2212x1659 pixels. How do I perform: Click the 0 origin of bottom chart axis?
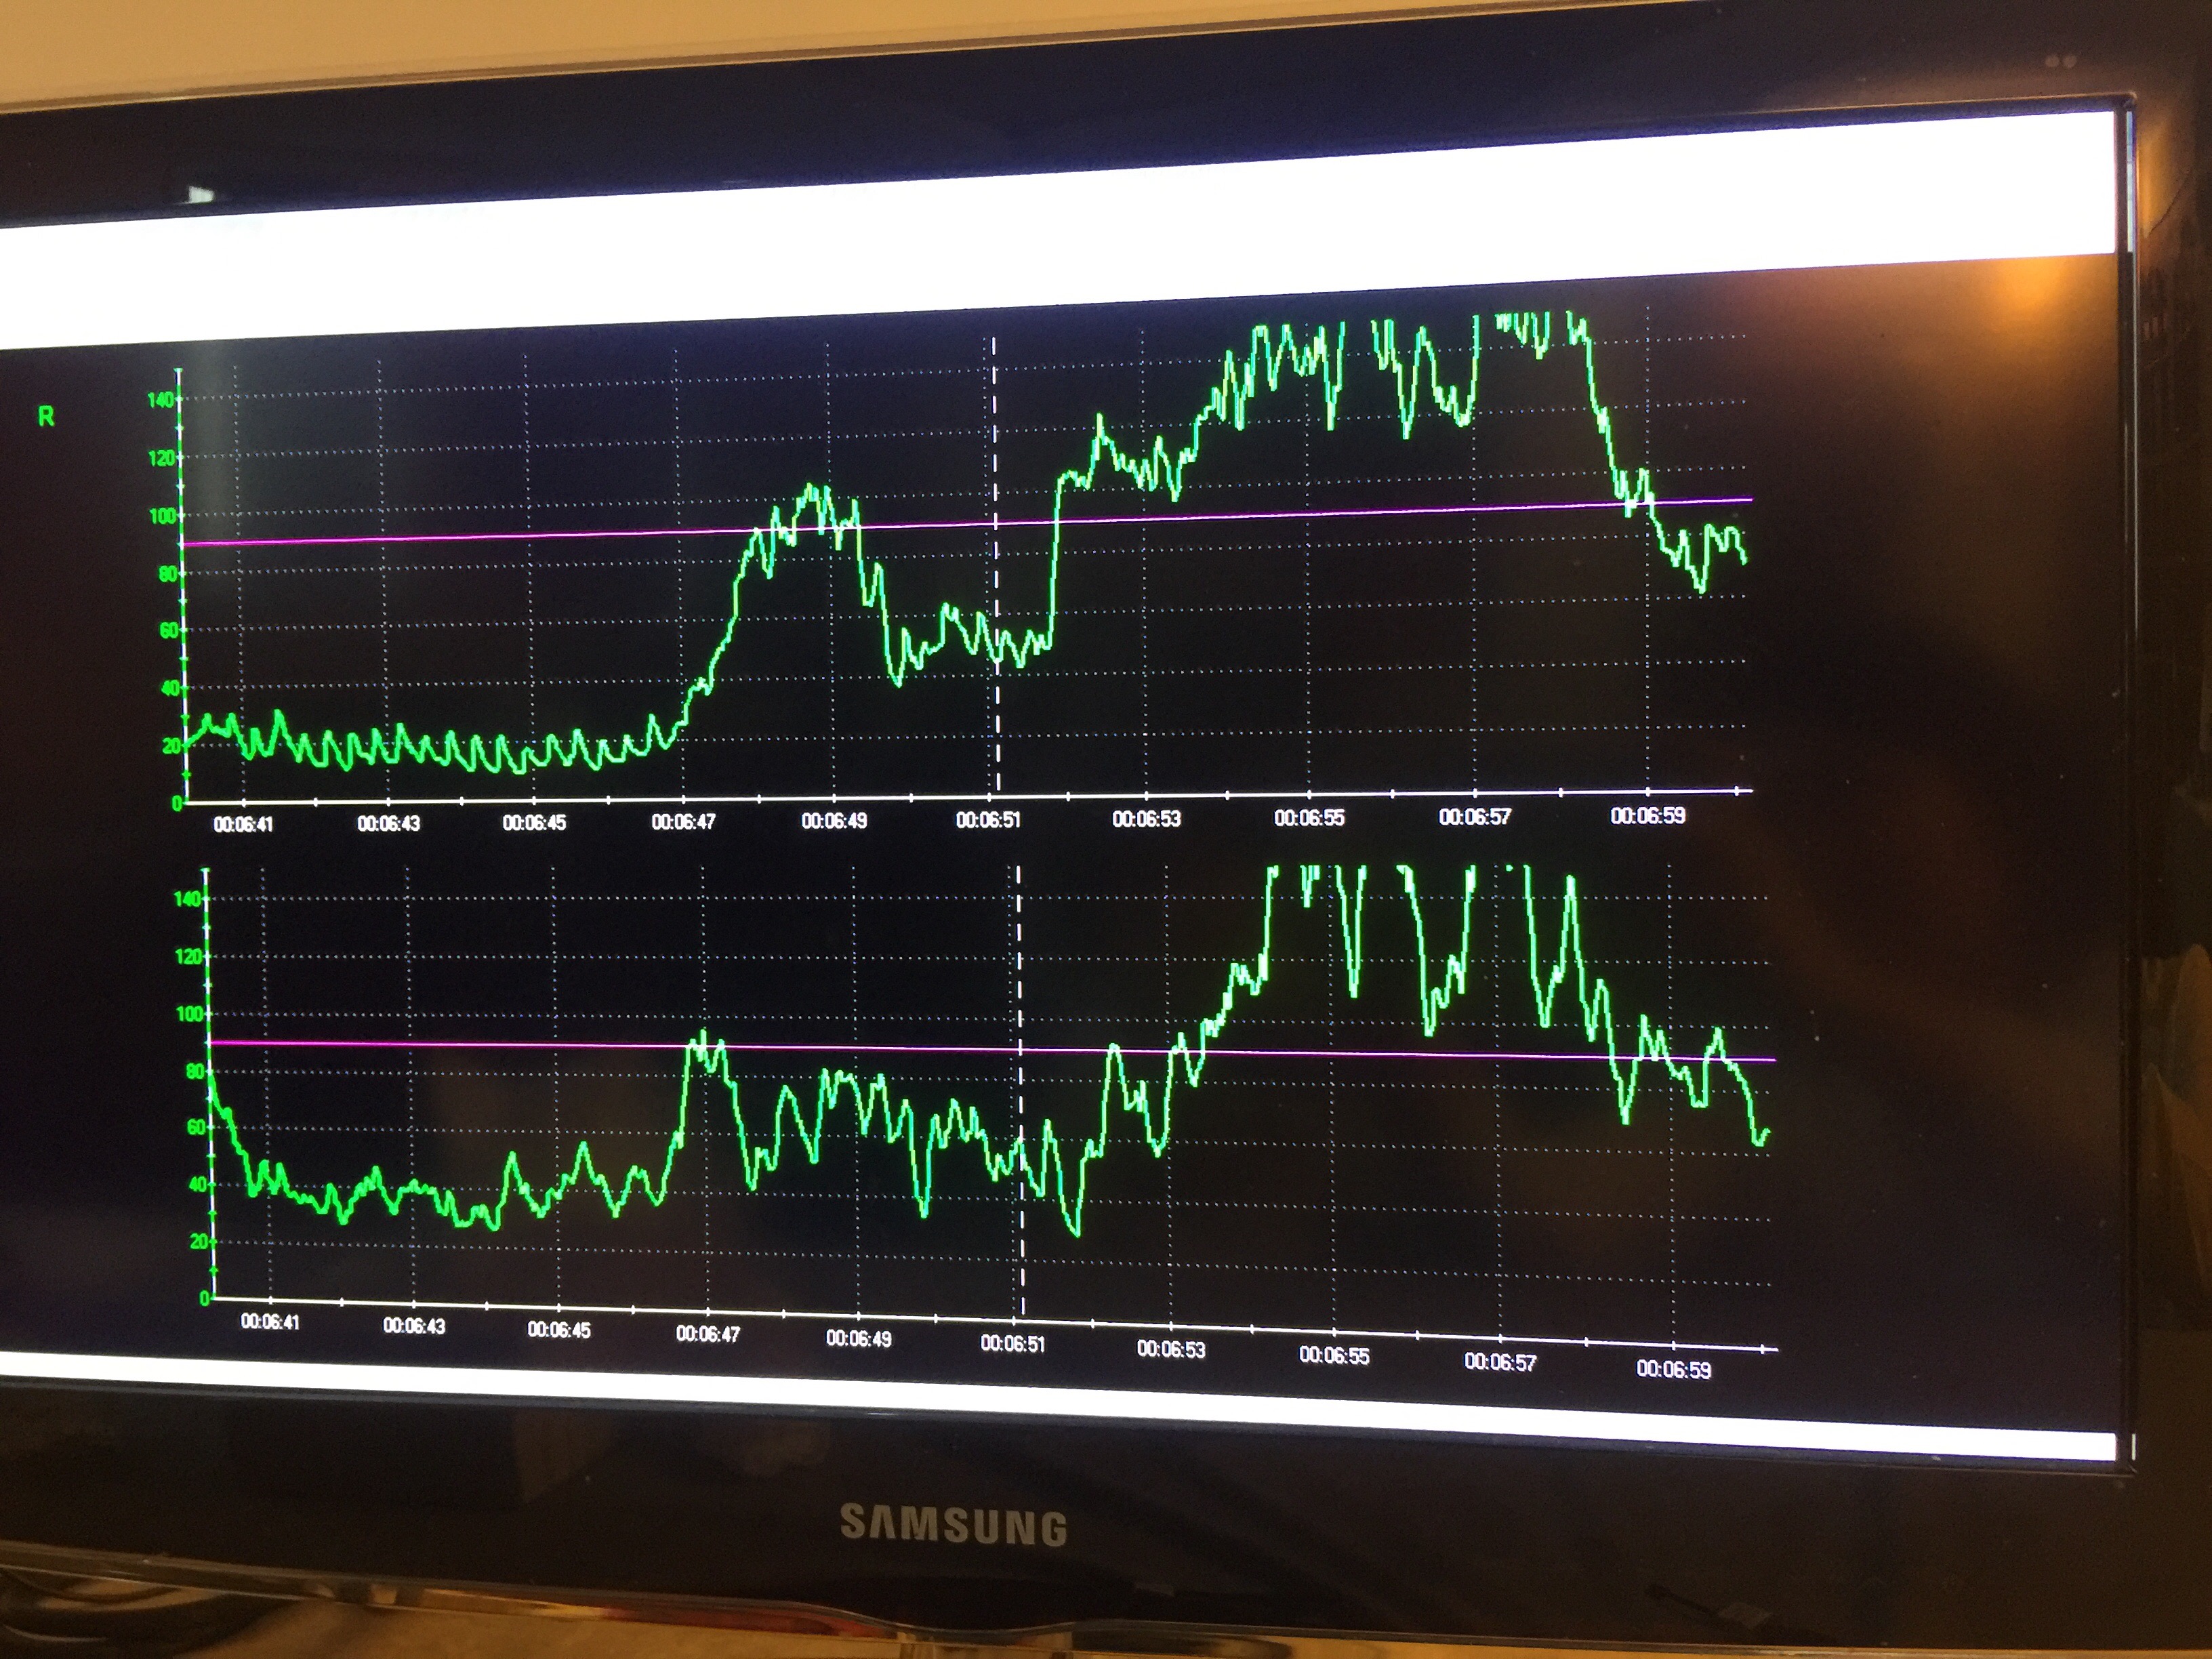click(205, 1299)
